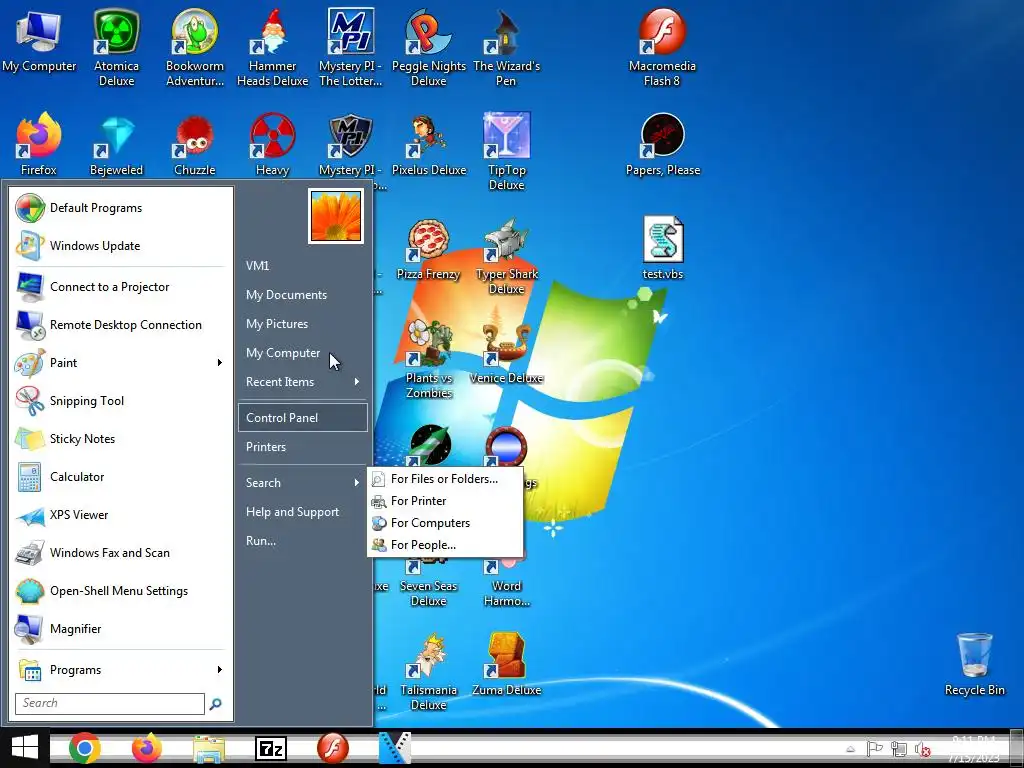Launch Calculator from the Start menu
Screen dimensions: 1024x768
(121, 477)
